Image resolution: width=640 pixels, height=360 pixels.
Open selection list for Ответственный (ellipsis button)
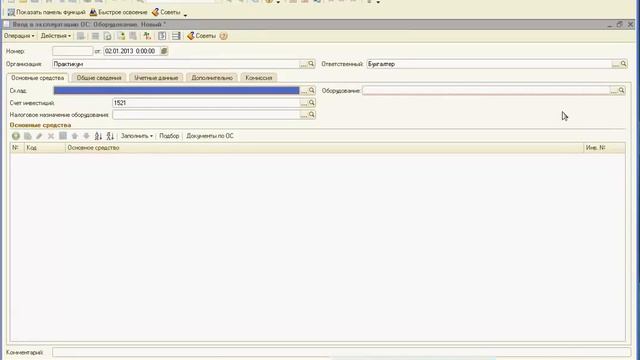tap(616, 64)
